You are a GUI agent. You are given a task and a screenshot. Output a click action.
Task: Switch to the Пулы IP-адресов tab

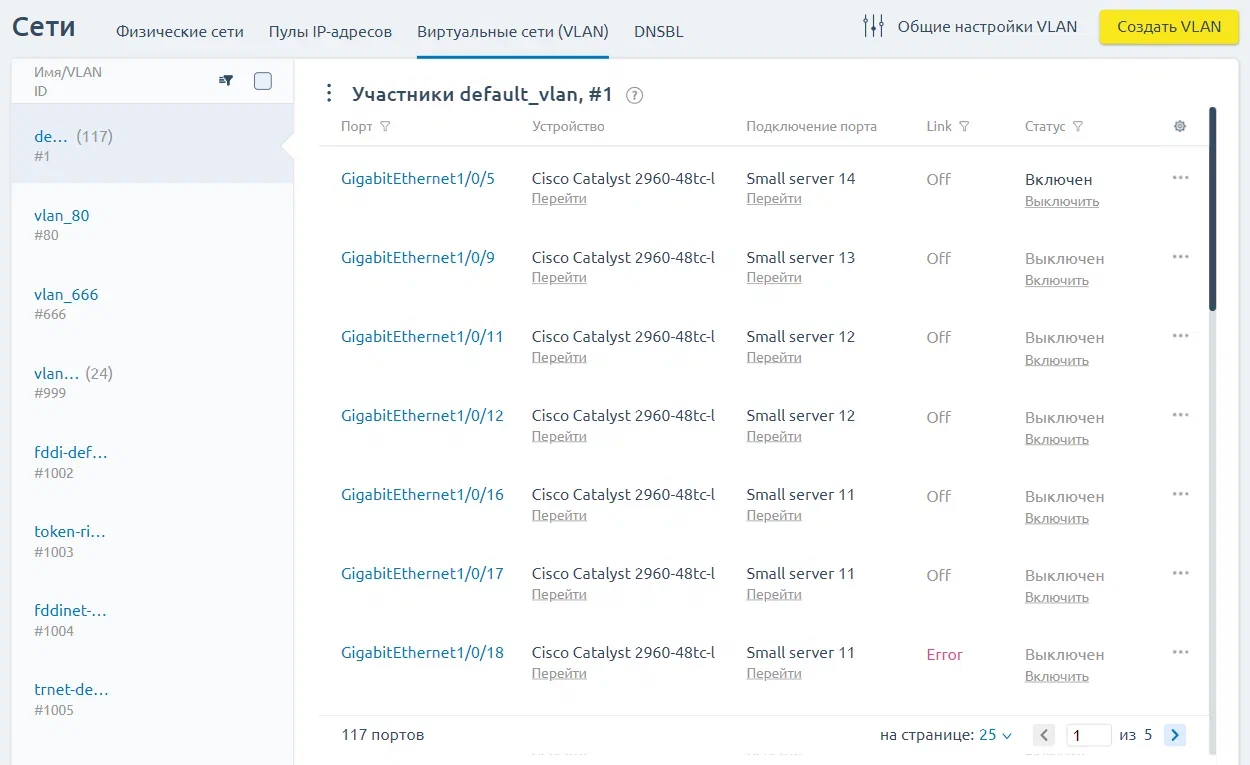(330, 31)
